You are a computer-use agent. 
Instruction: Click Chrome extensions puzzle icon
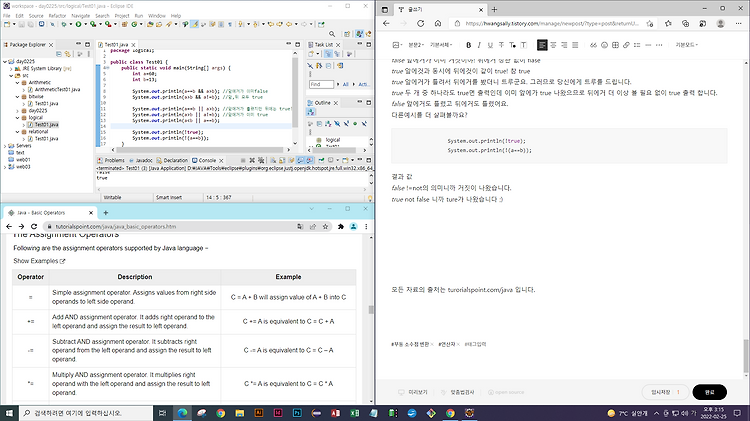click(x=341, y=226)
